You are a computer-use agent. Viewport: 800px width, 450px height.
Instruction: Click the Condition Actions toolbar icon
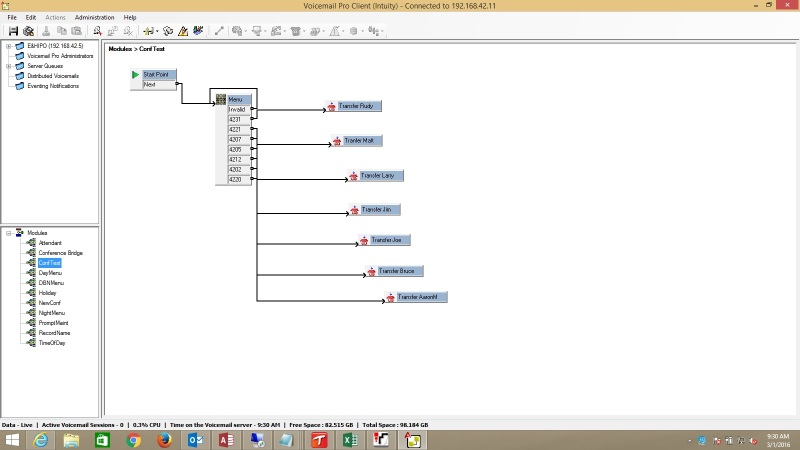(x=334, y=31)
